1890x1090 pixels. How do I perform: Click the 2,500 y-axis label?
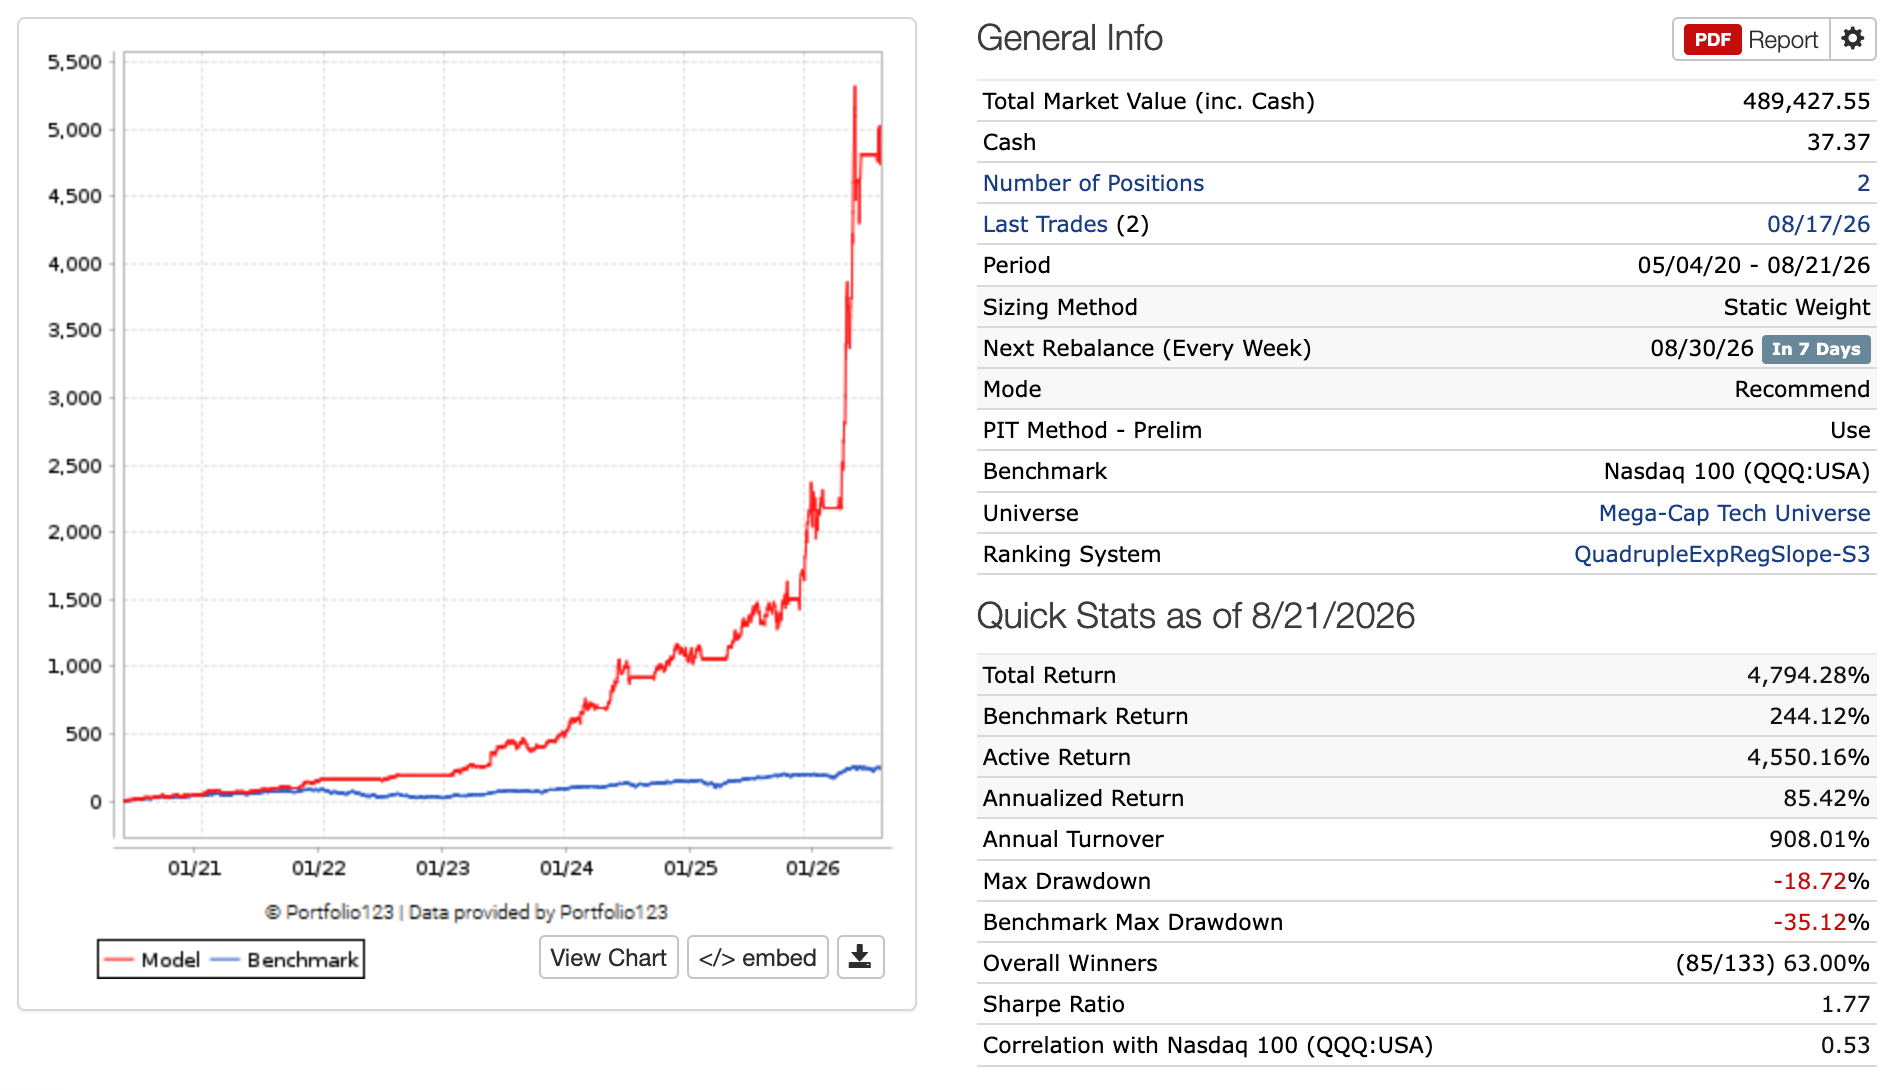75,466
